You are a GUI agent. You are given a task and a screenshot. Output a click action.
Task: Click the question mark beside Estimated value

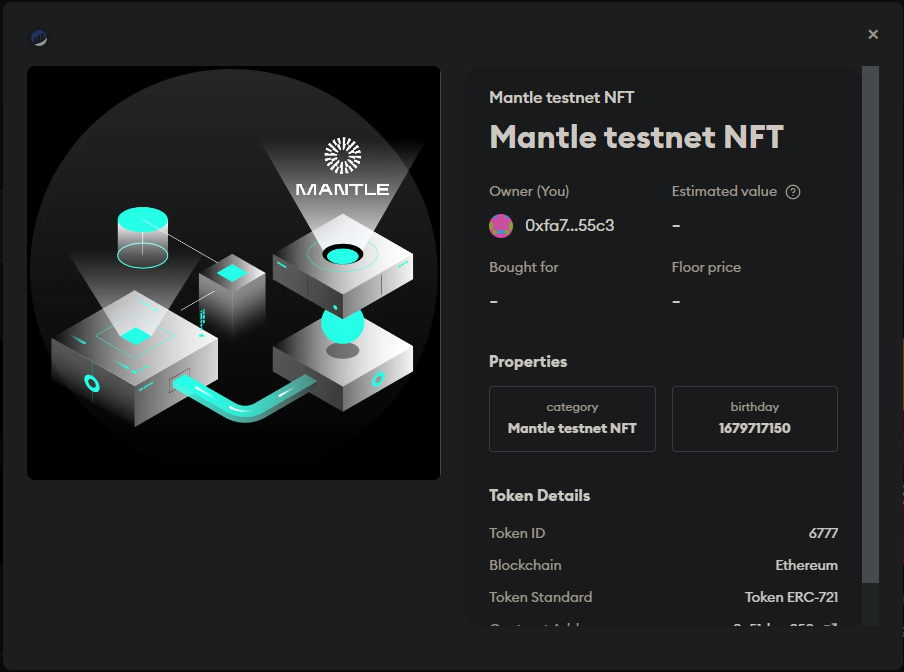point(792,191)
